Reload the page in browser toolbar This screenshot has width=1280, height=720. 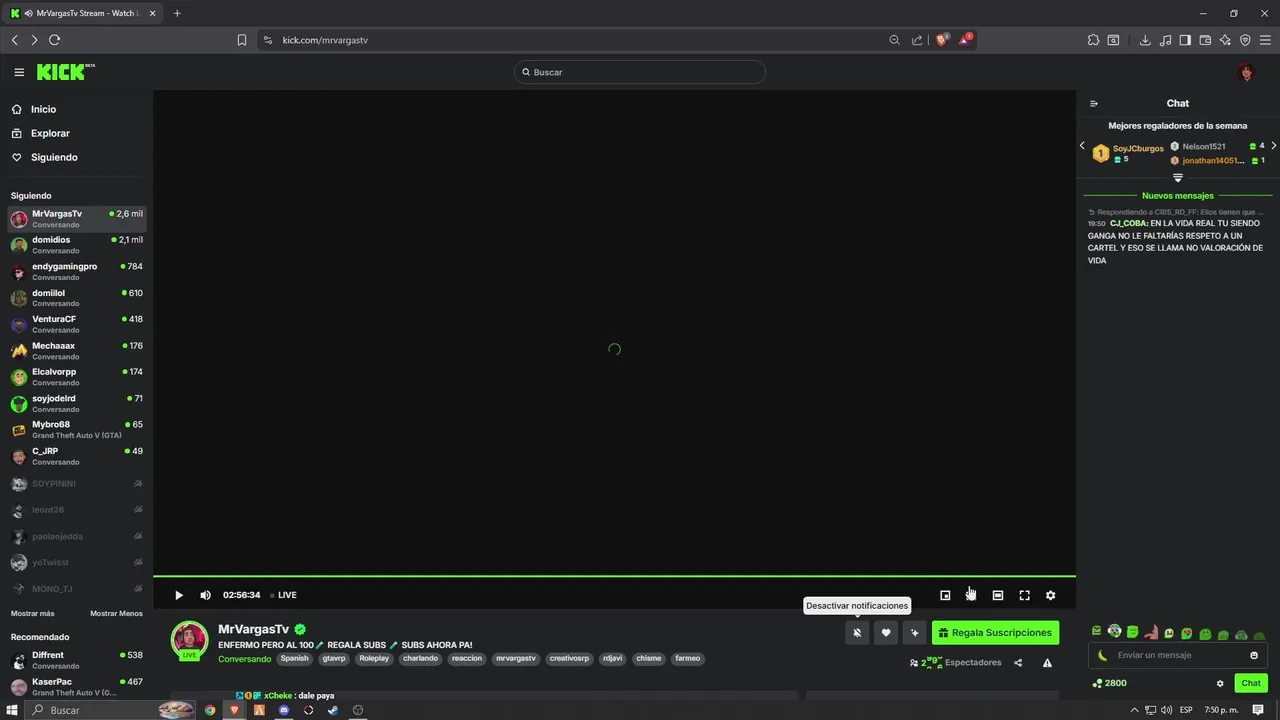click(x=54, y=40)
